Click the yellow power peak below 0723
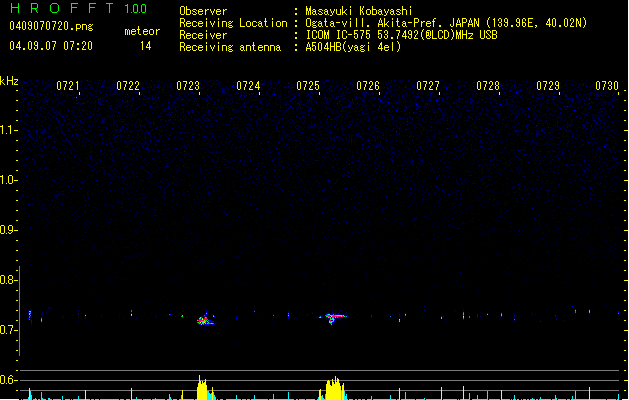Viewport: 629px width, 400px height. (x=202, y=388)
